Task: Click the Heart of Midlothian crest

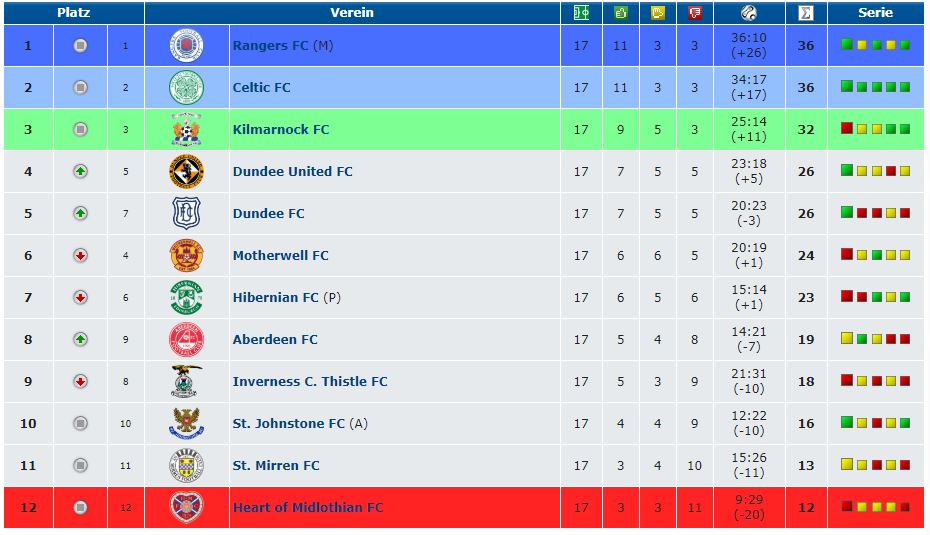Action: tap(186, 507)
